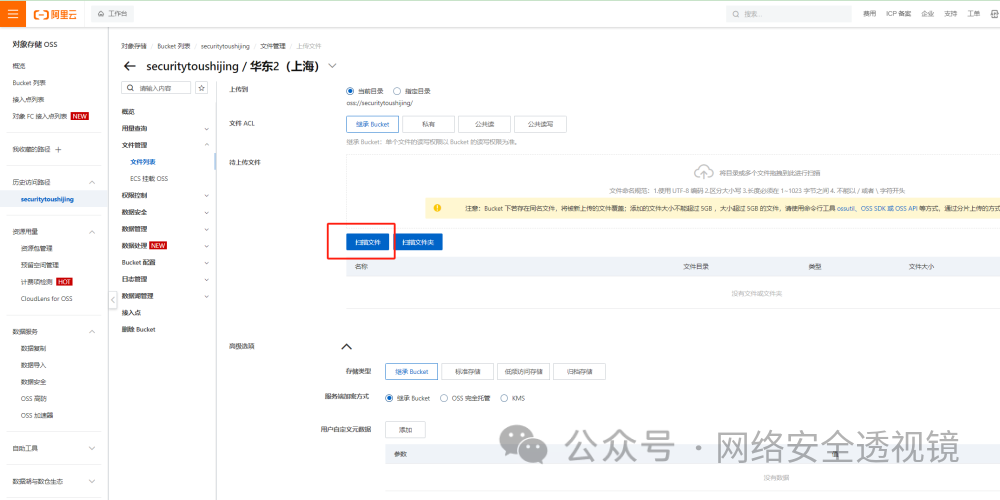Screen dimensions: 1000x500
Task: Select 继承 Bucket encryption radio
Action: pos(389,398)
